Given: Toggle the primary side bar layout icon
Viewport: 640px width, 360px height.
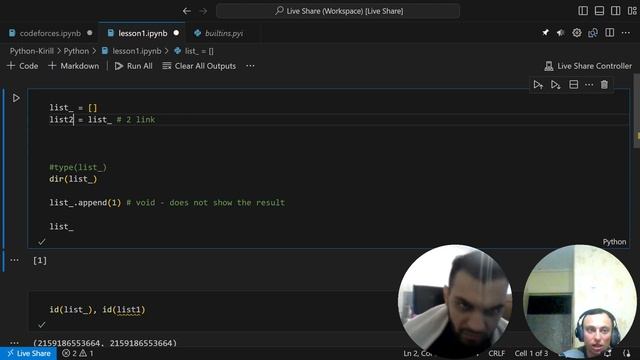Looking at the screenshot, I should tap(583, 11).
